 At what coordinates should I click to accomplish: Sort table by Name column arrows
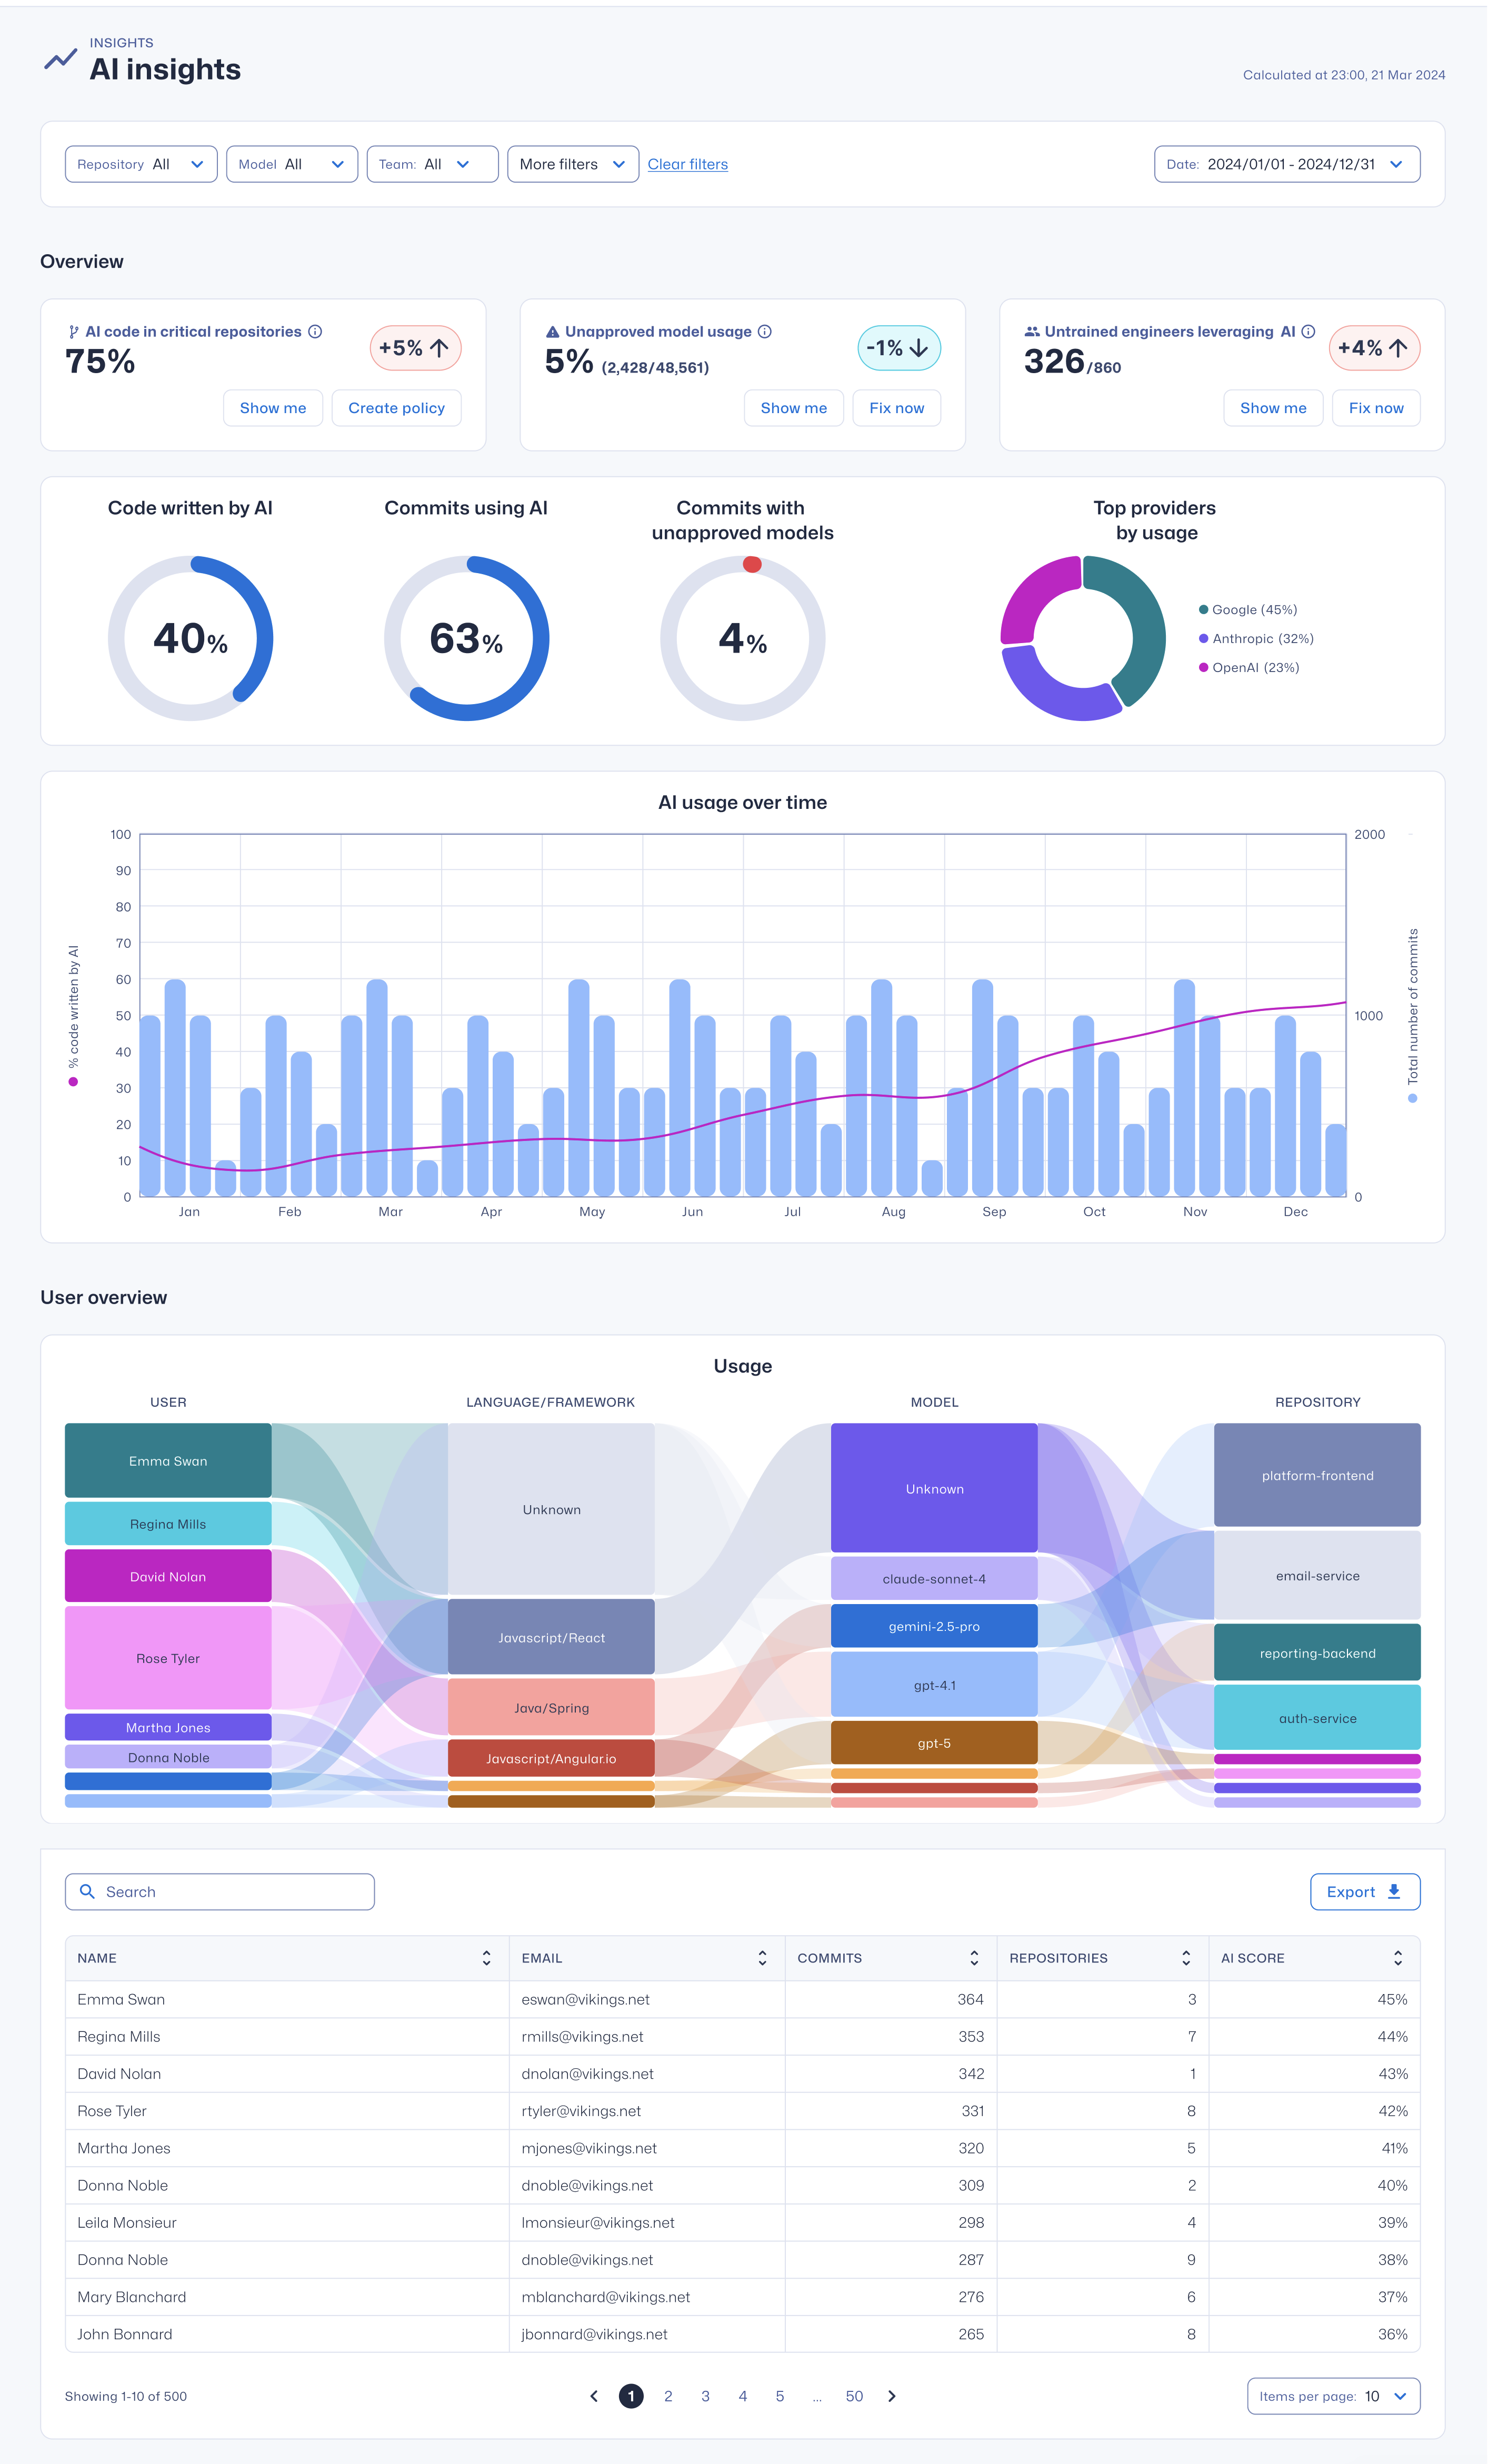(486, 1958)
